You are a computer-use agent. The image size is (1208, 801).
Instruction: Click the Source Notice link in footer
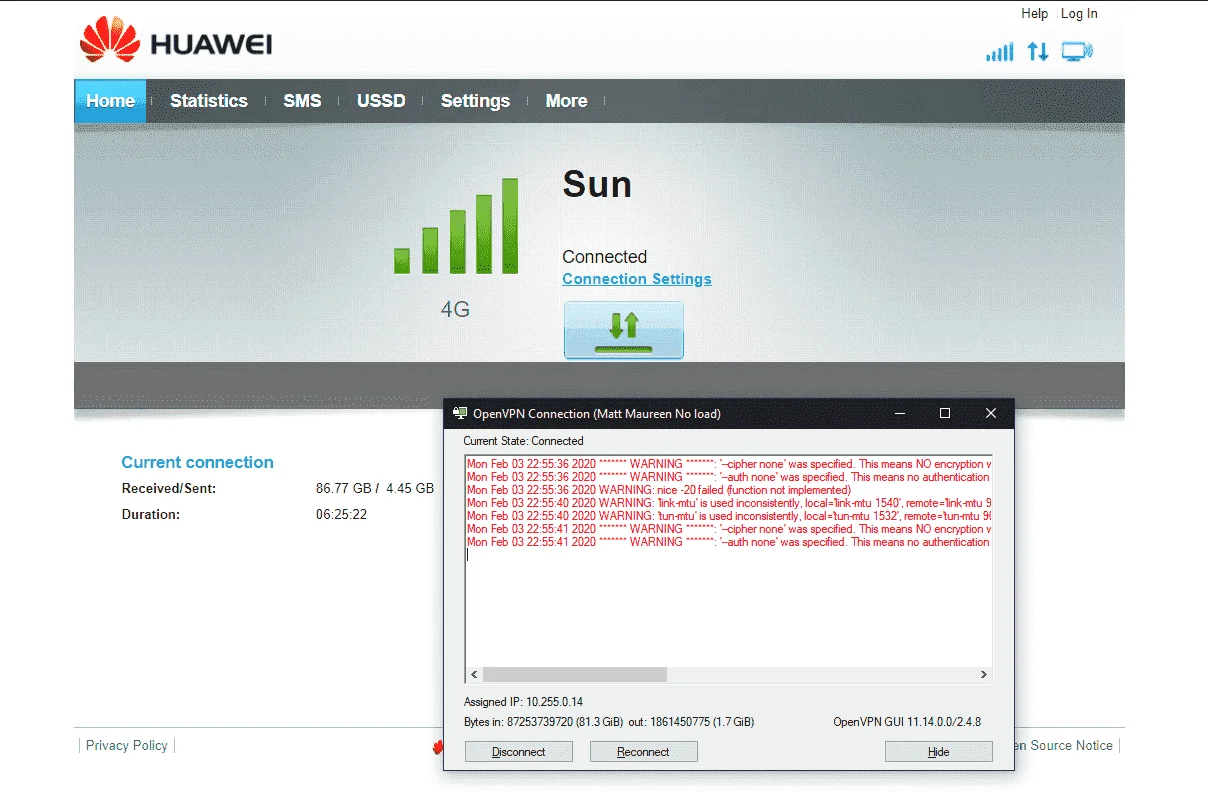click(1065, 745)
